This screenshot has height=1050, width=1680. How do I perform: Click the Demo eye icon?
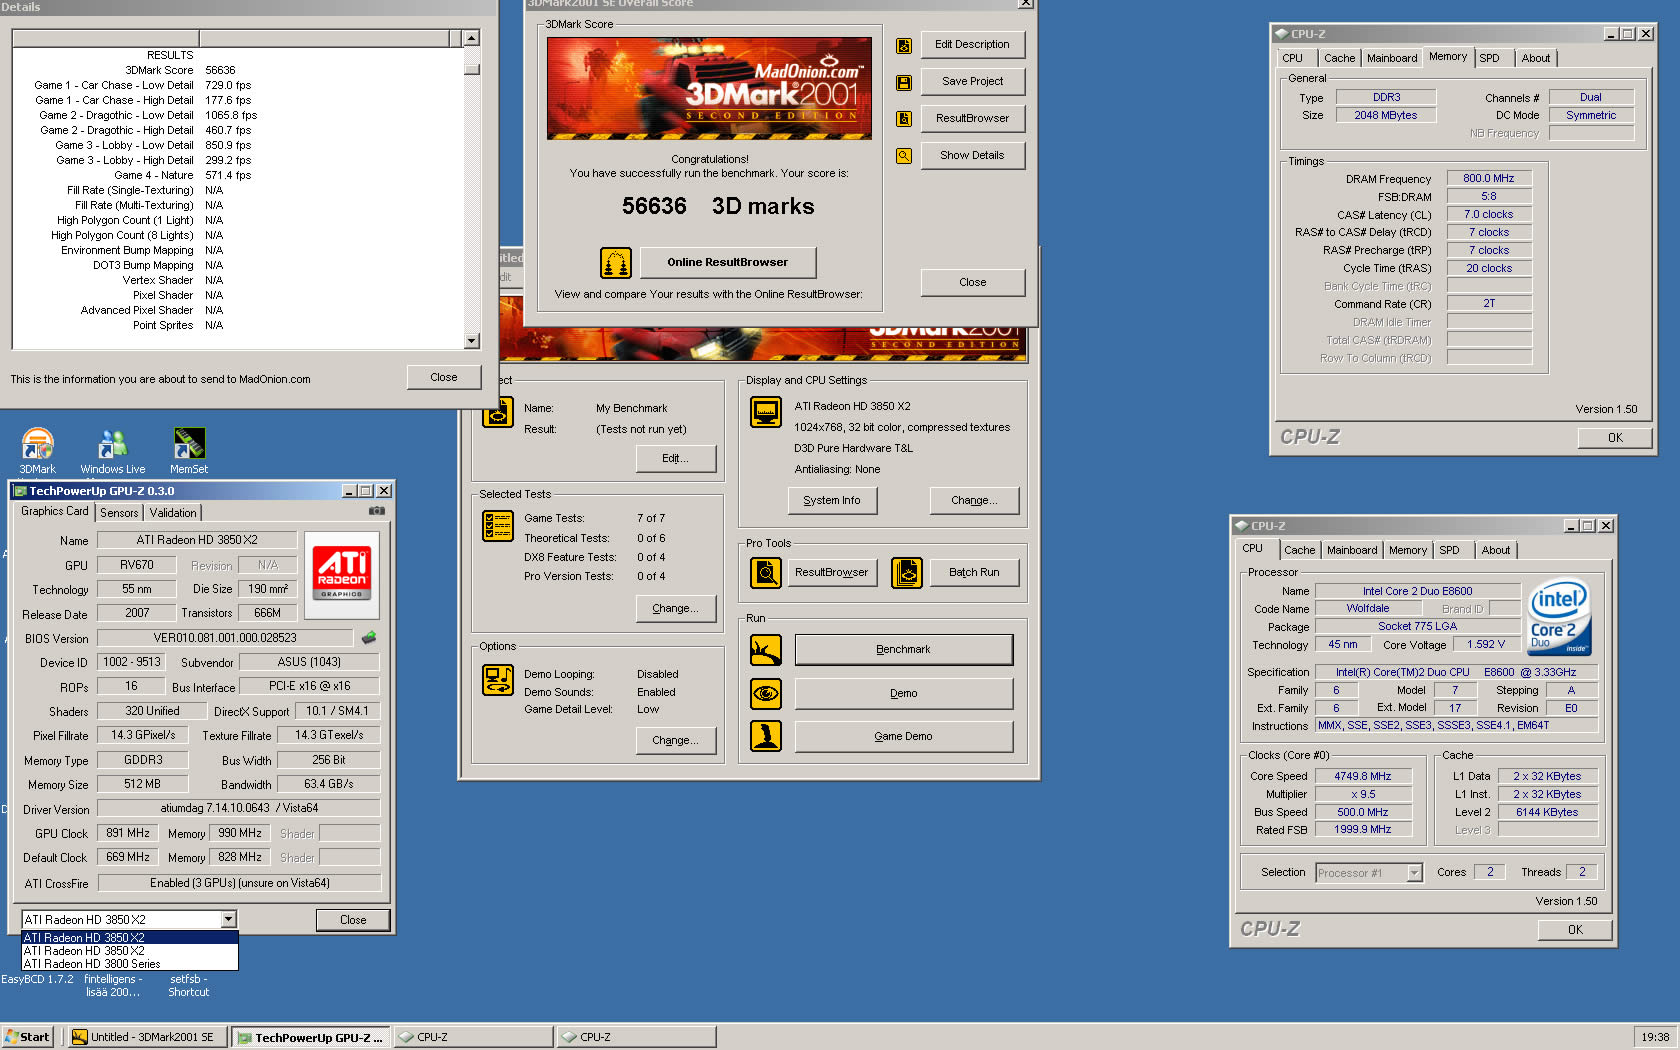[x=766, y=693]
